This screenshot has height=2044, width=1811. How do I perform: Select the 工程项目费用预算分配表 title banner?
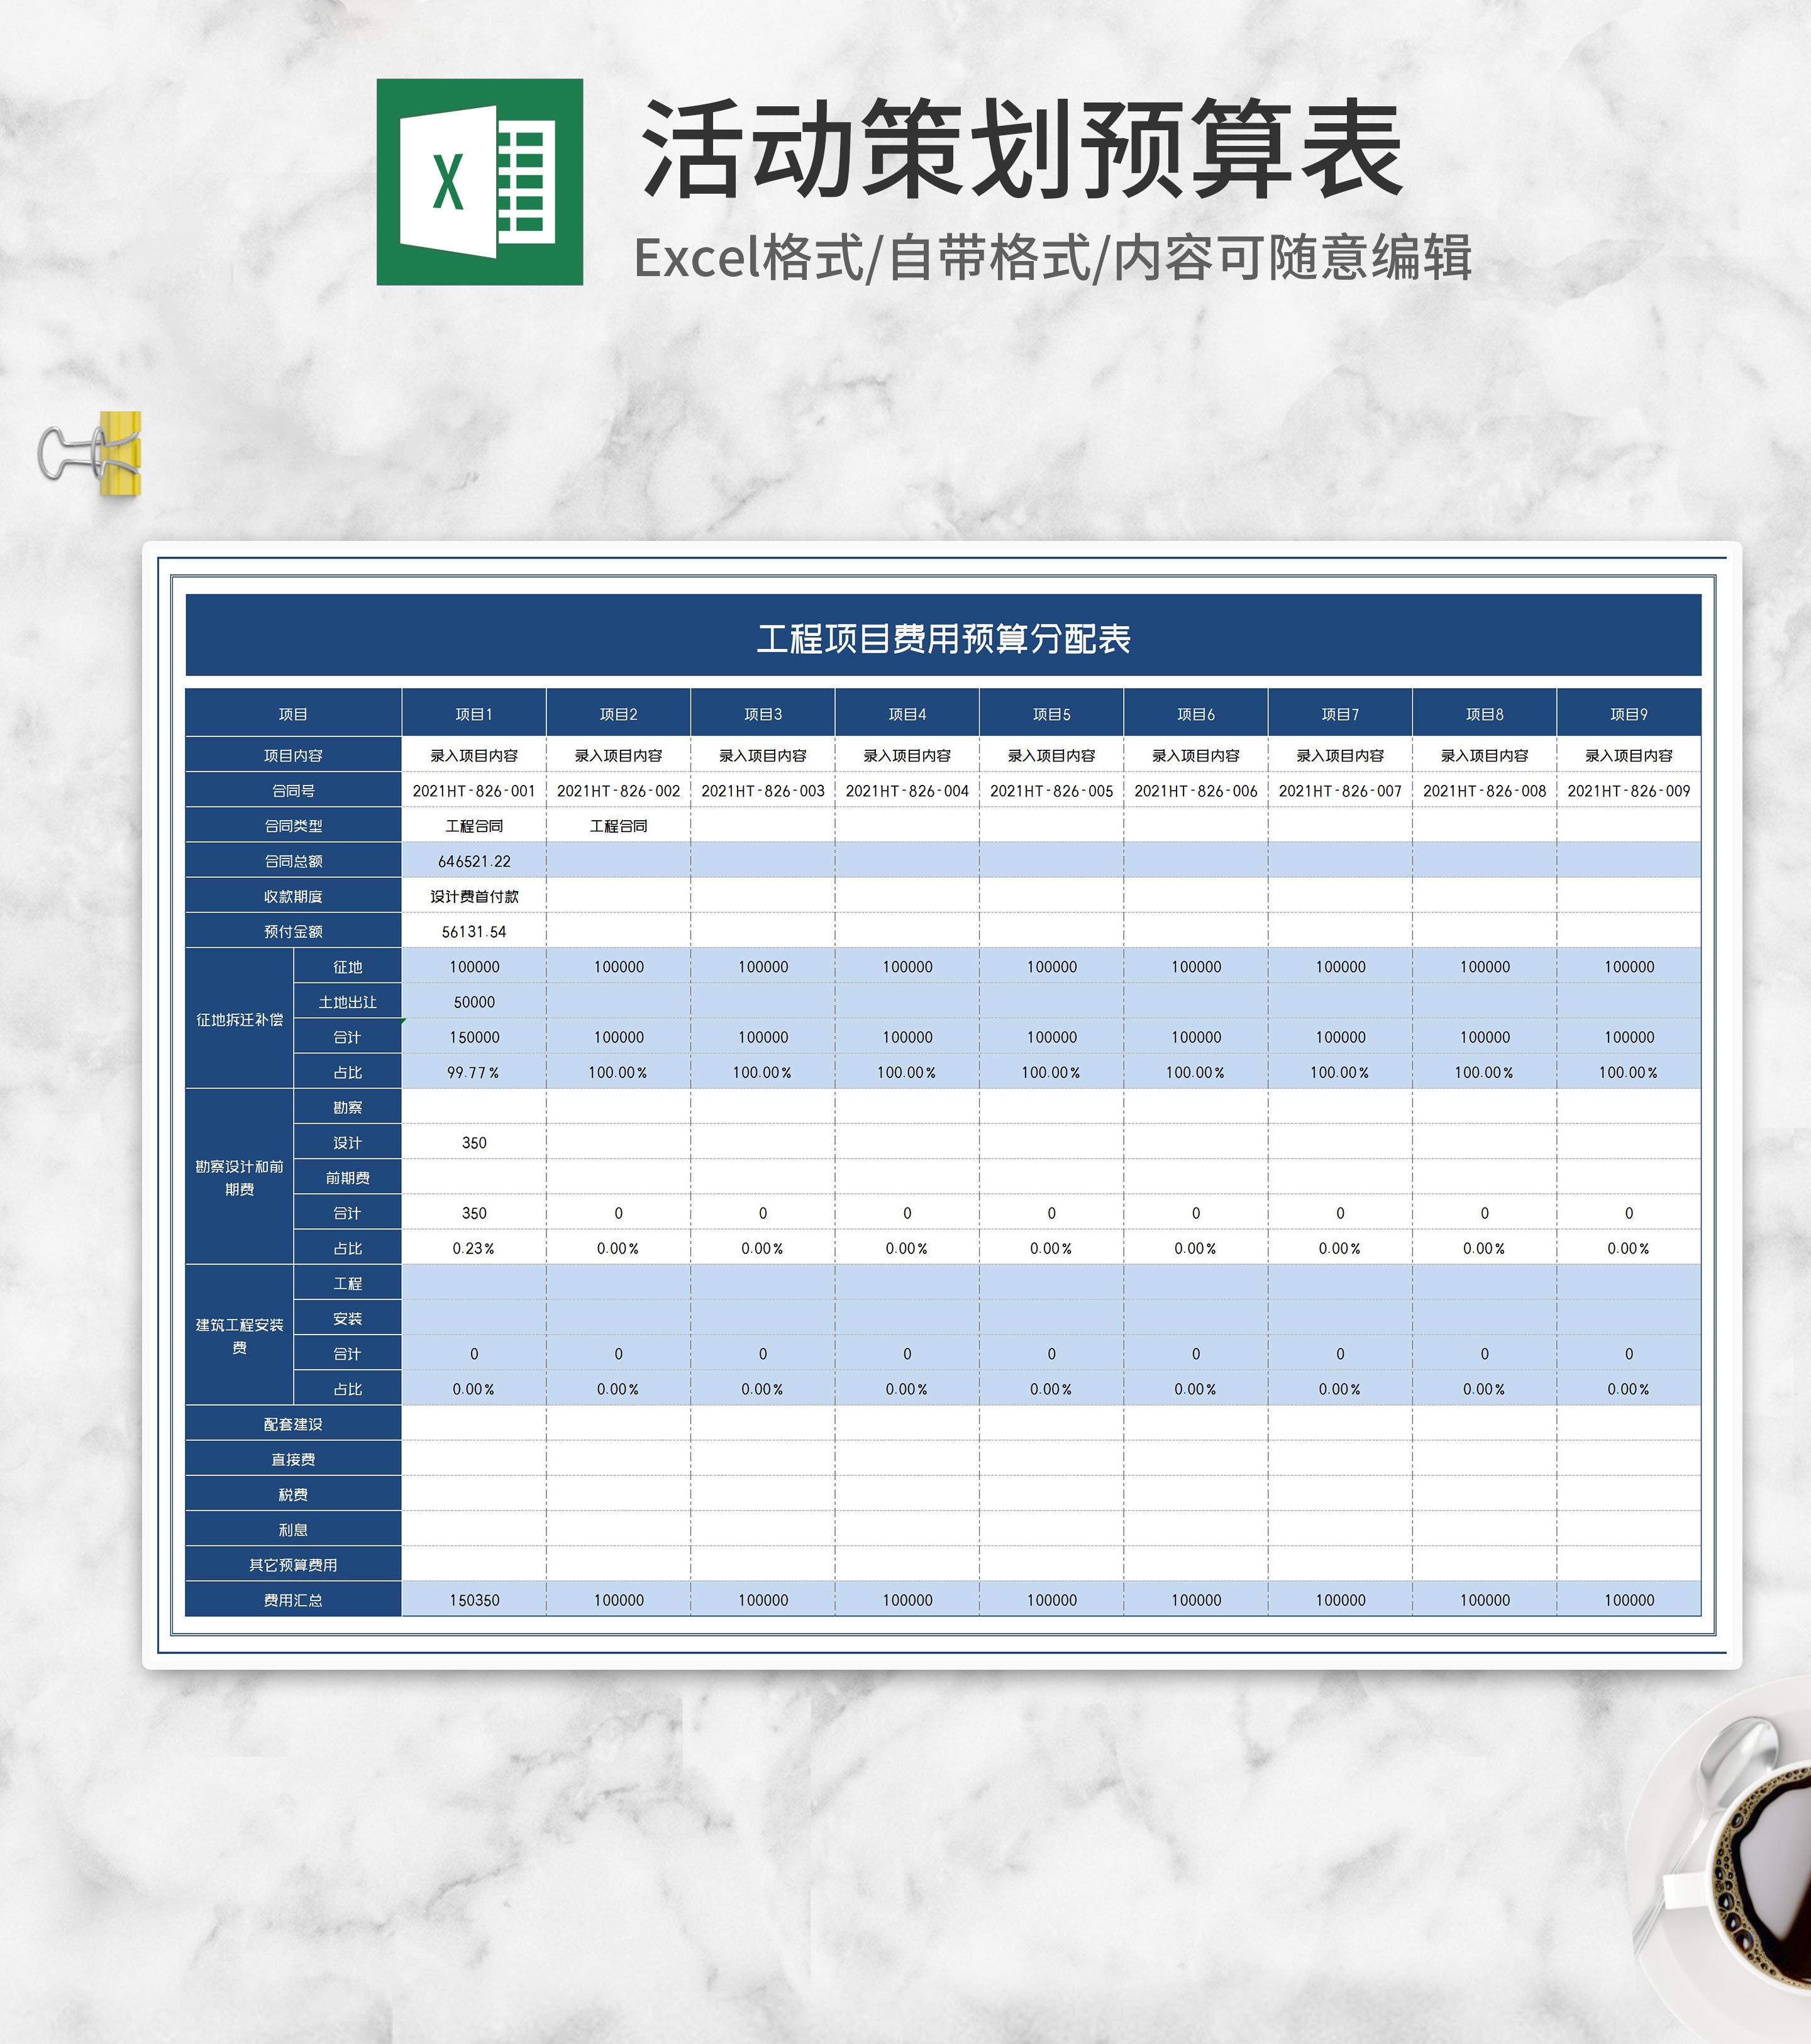tap(943, 637)
